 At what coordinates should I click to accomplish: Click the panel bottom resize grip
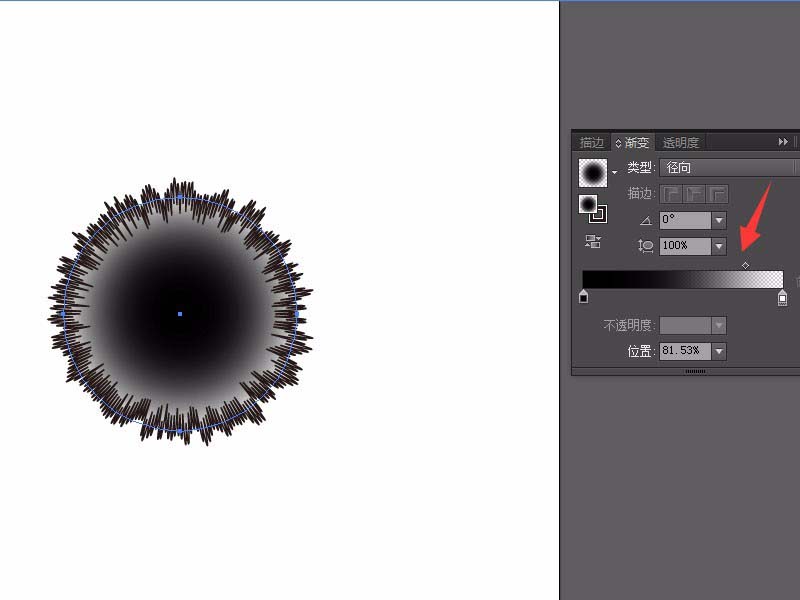pyautogui.click(x=695, y=371)
